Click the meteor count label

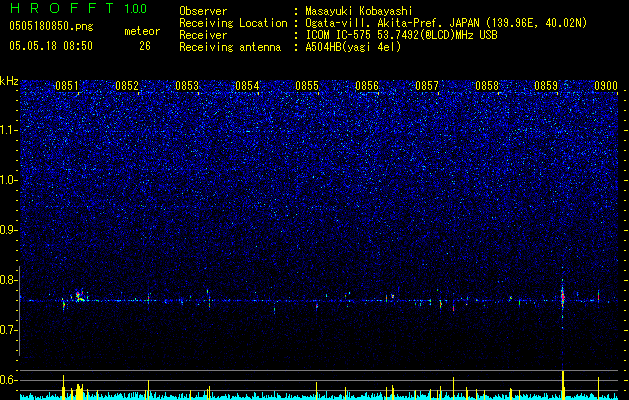142,31
